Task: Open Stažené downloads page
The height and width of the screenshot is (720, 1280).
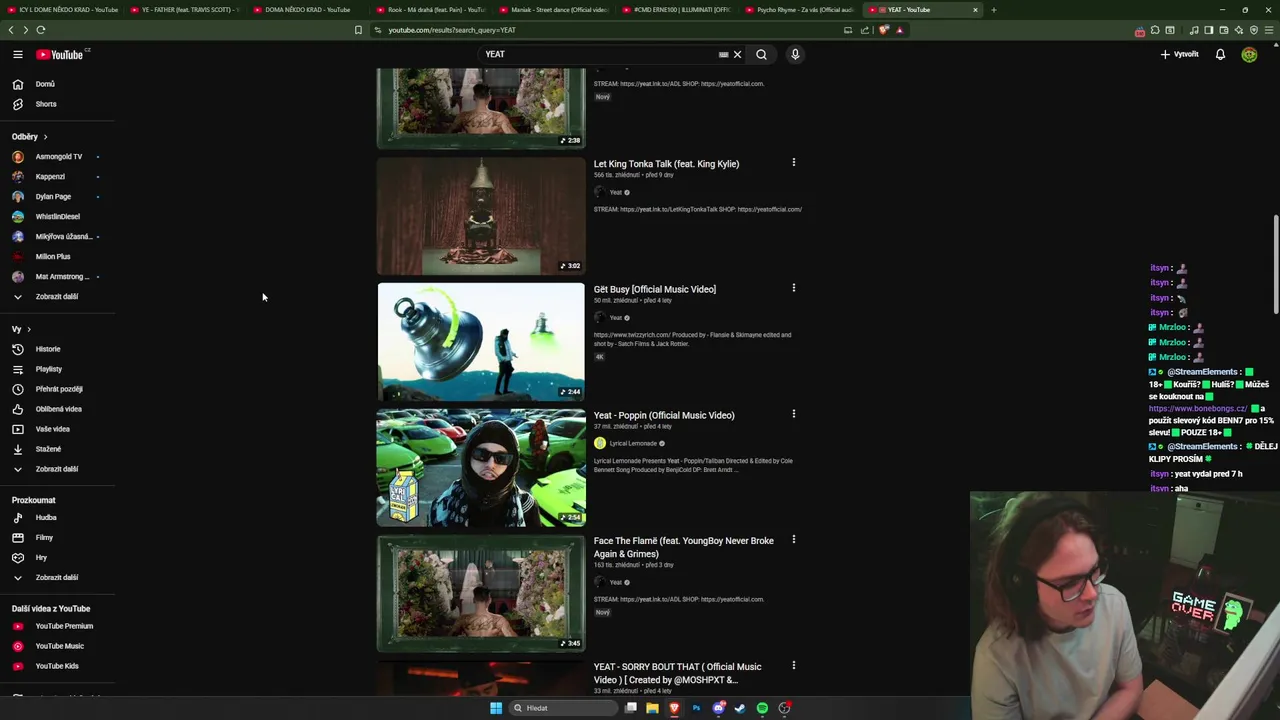Action: [48, 449]
